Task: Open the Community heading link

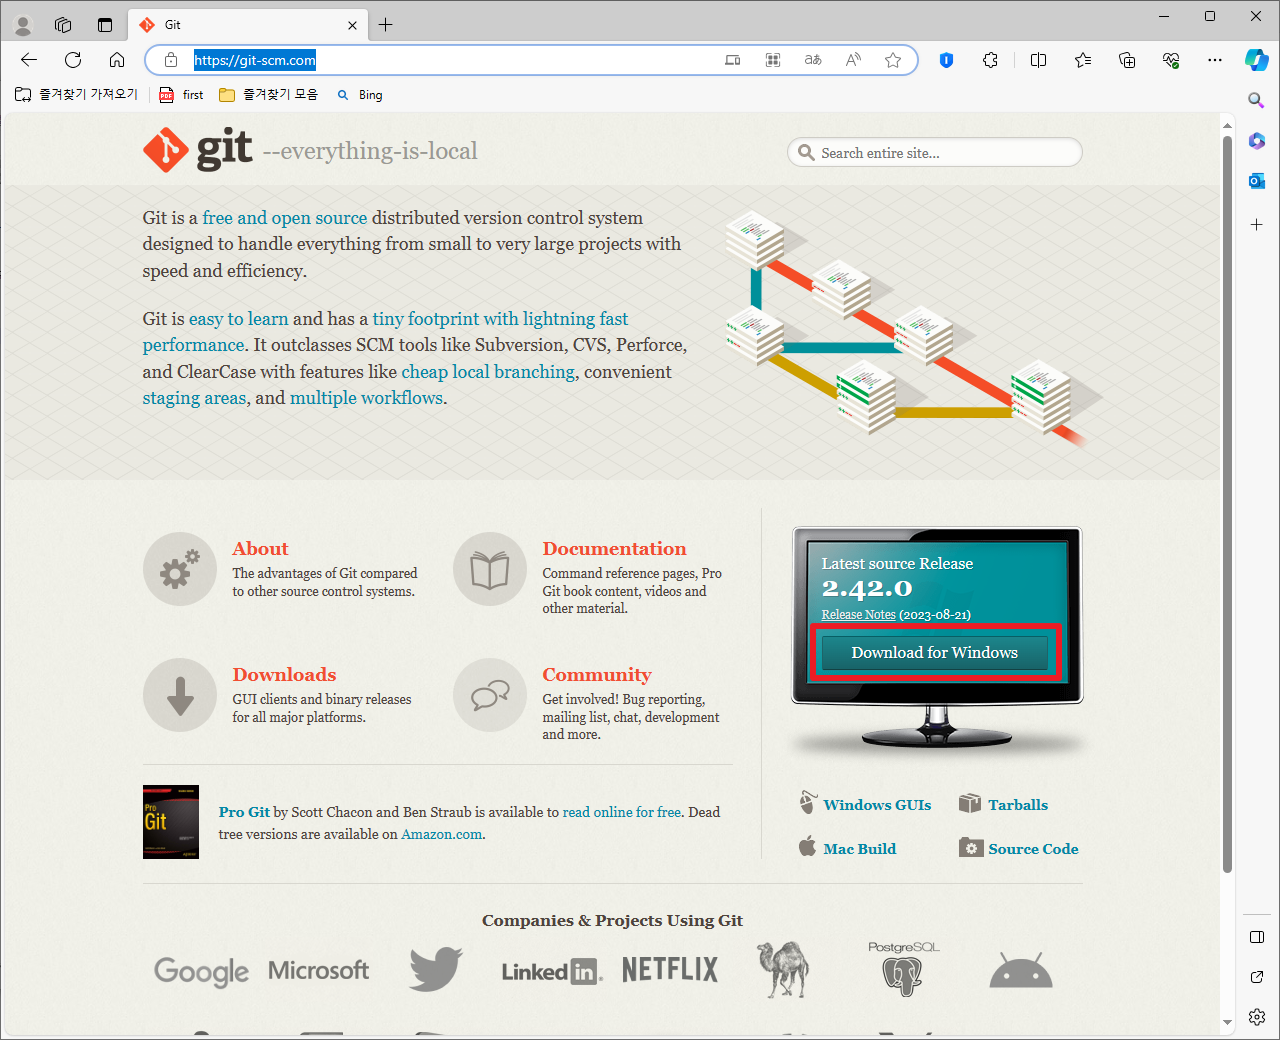Action: [x=597, y=675]
